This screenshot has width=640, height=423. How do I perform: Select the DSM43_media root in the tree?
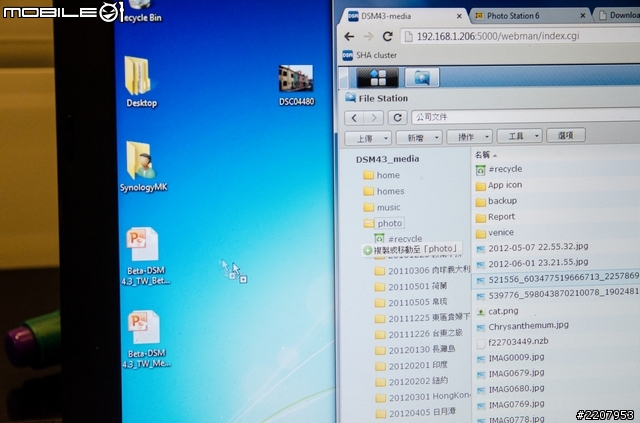[387, 159]
